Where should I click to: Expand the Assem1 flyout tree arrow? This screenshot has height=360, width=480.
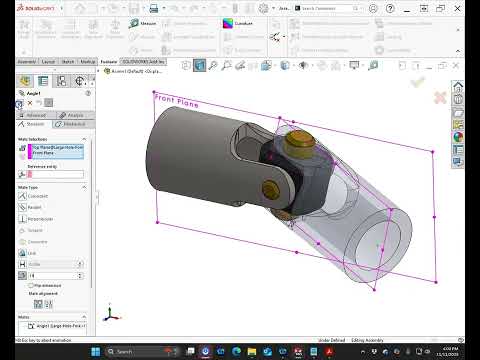point(98,71)
